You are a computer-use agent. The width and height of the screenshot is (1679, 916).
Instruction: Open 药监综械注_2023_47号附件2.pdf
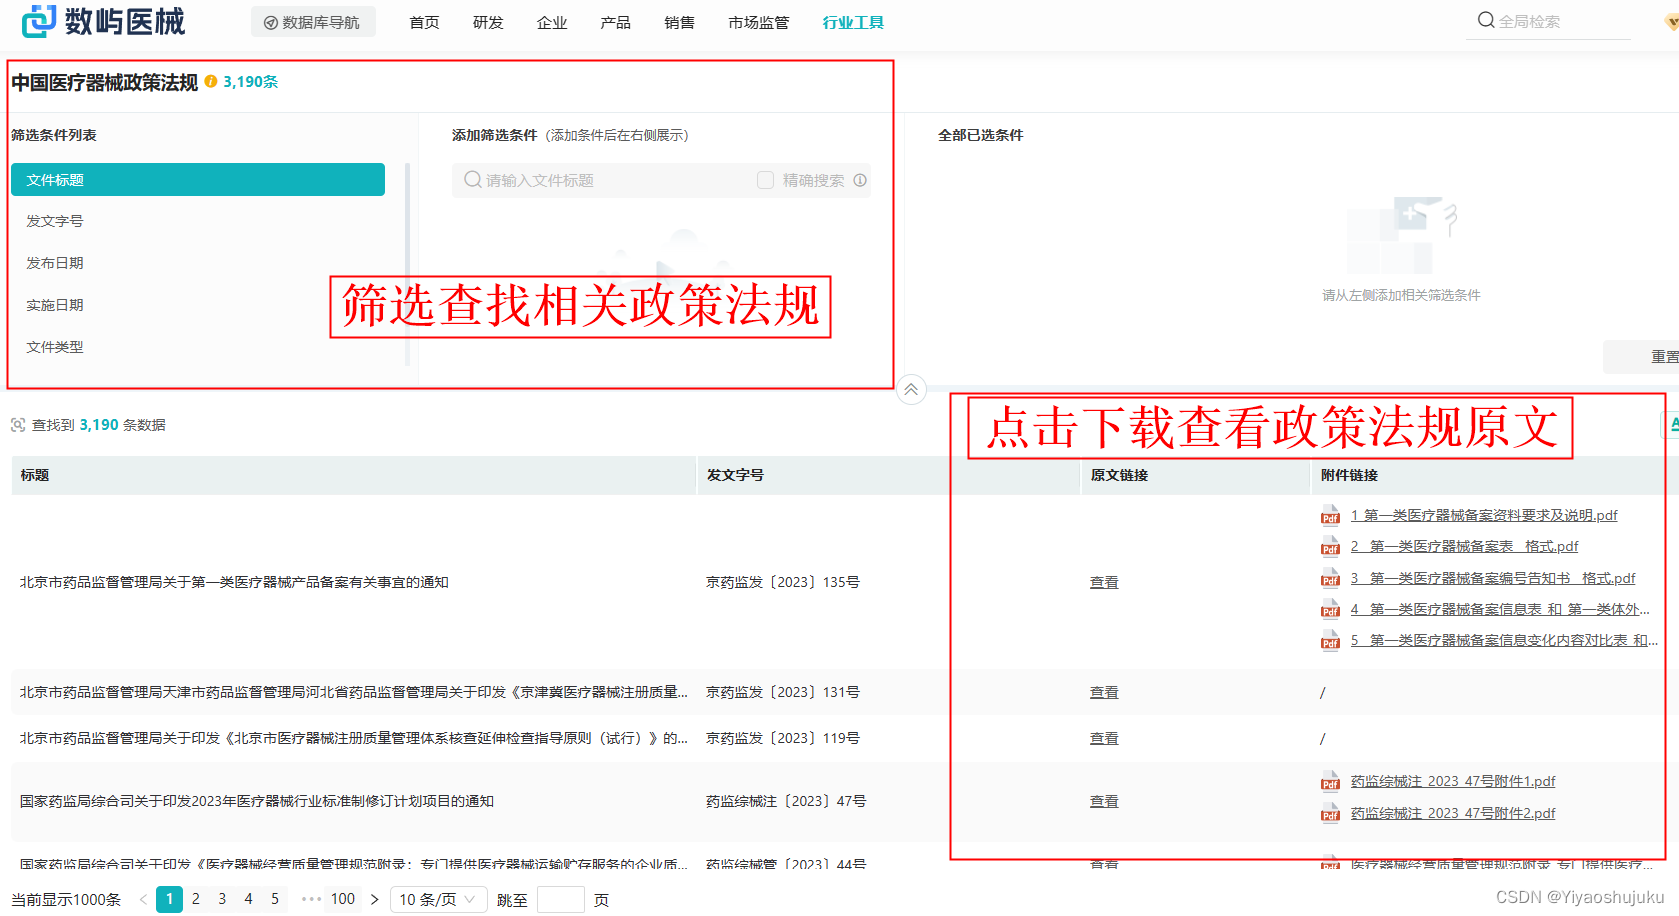1453,813
